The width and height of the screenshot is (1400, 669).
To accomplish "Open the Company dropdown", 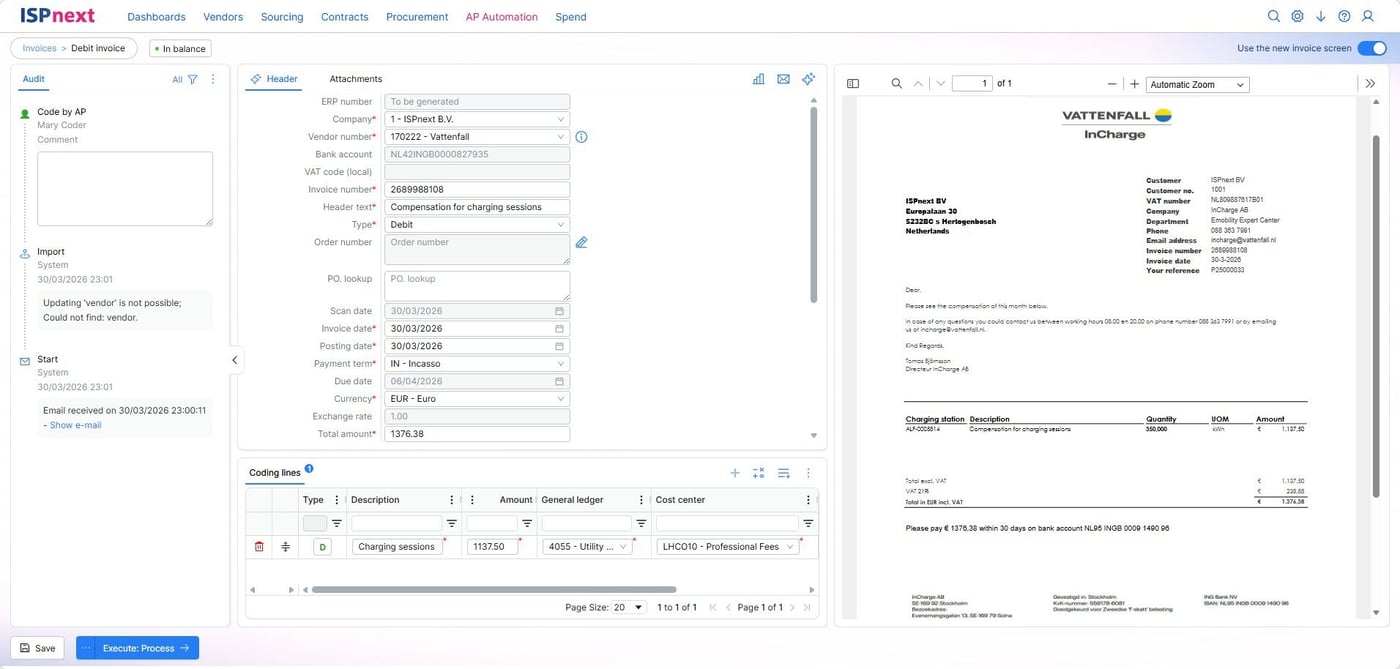I will click(x=477, y=119).
